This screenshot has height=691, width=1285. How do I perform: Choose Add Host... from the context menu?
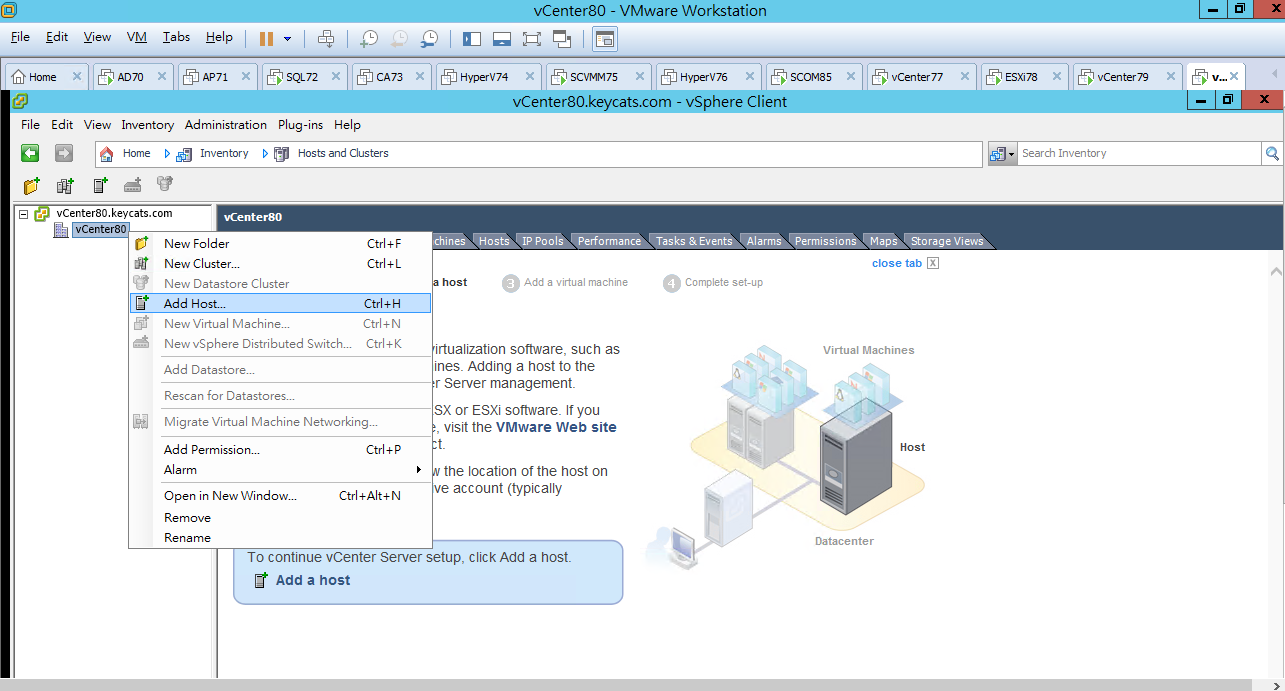tap(281, 303)
